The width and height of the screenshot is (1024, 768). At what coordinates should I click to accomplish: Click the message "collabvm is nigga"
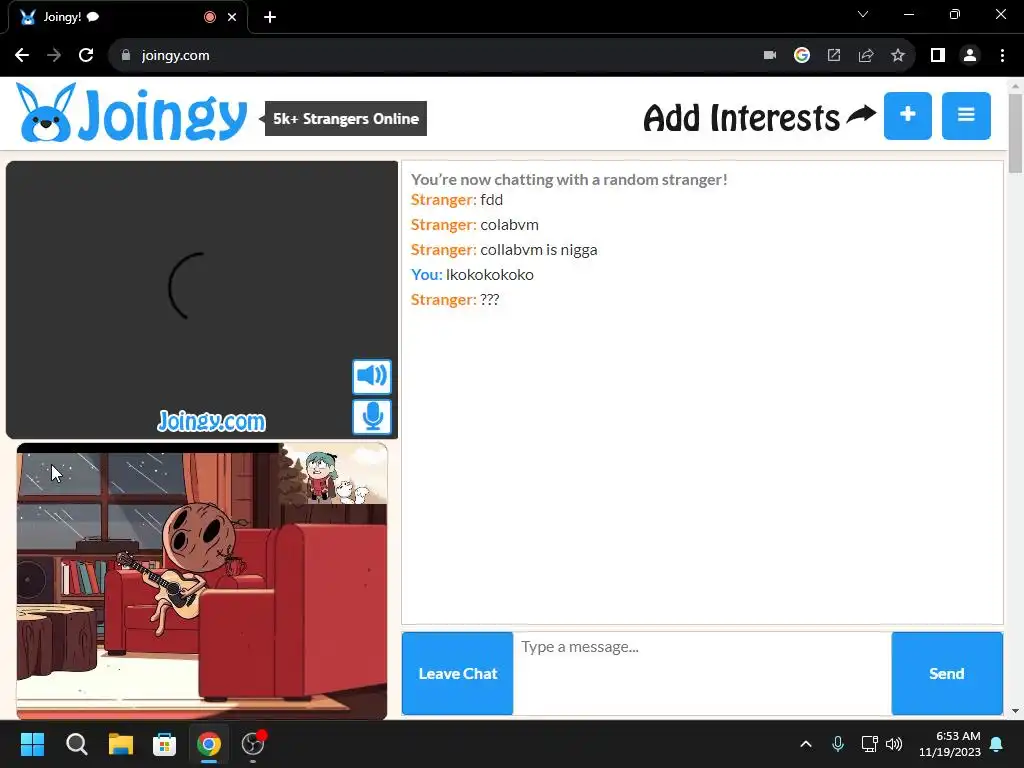click(x=539, y=250)
